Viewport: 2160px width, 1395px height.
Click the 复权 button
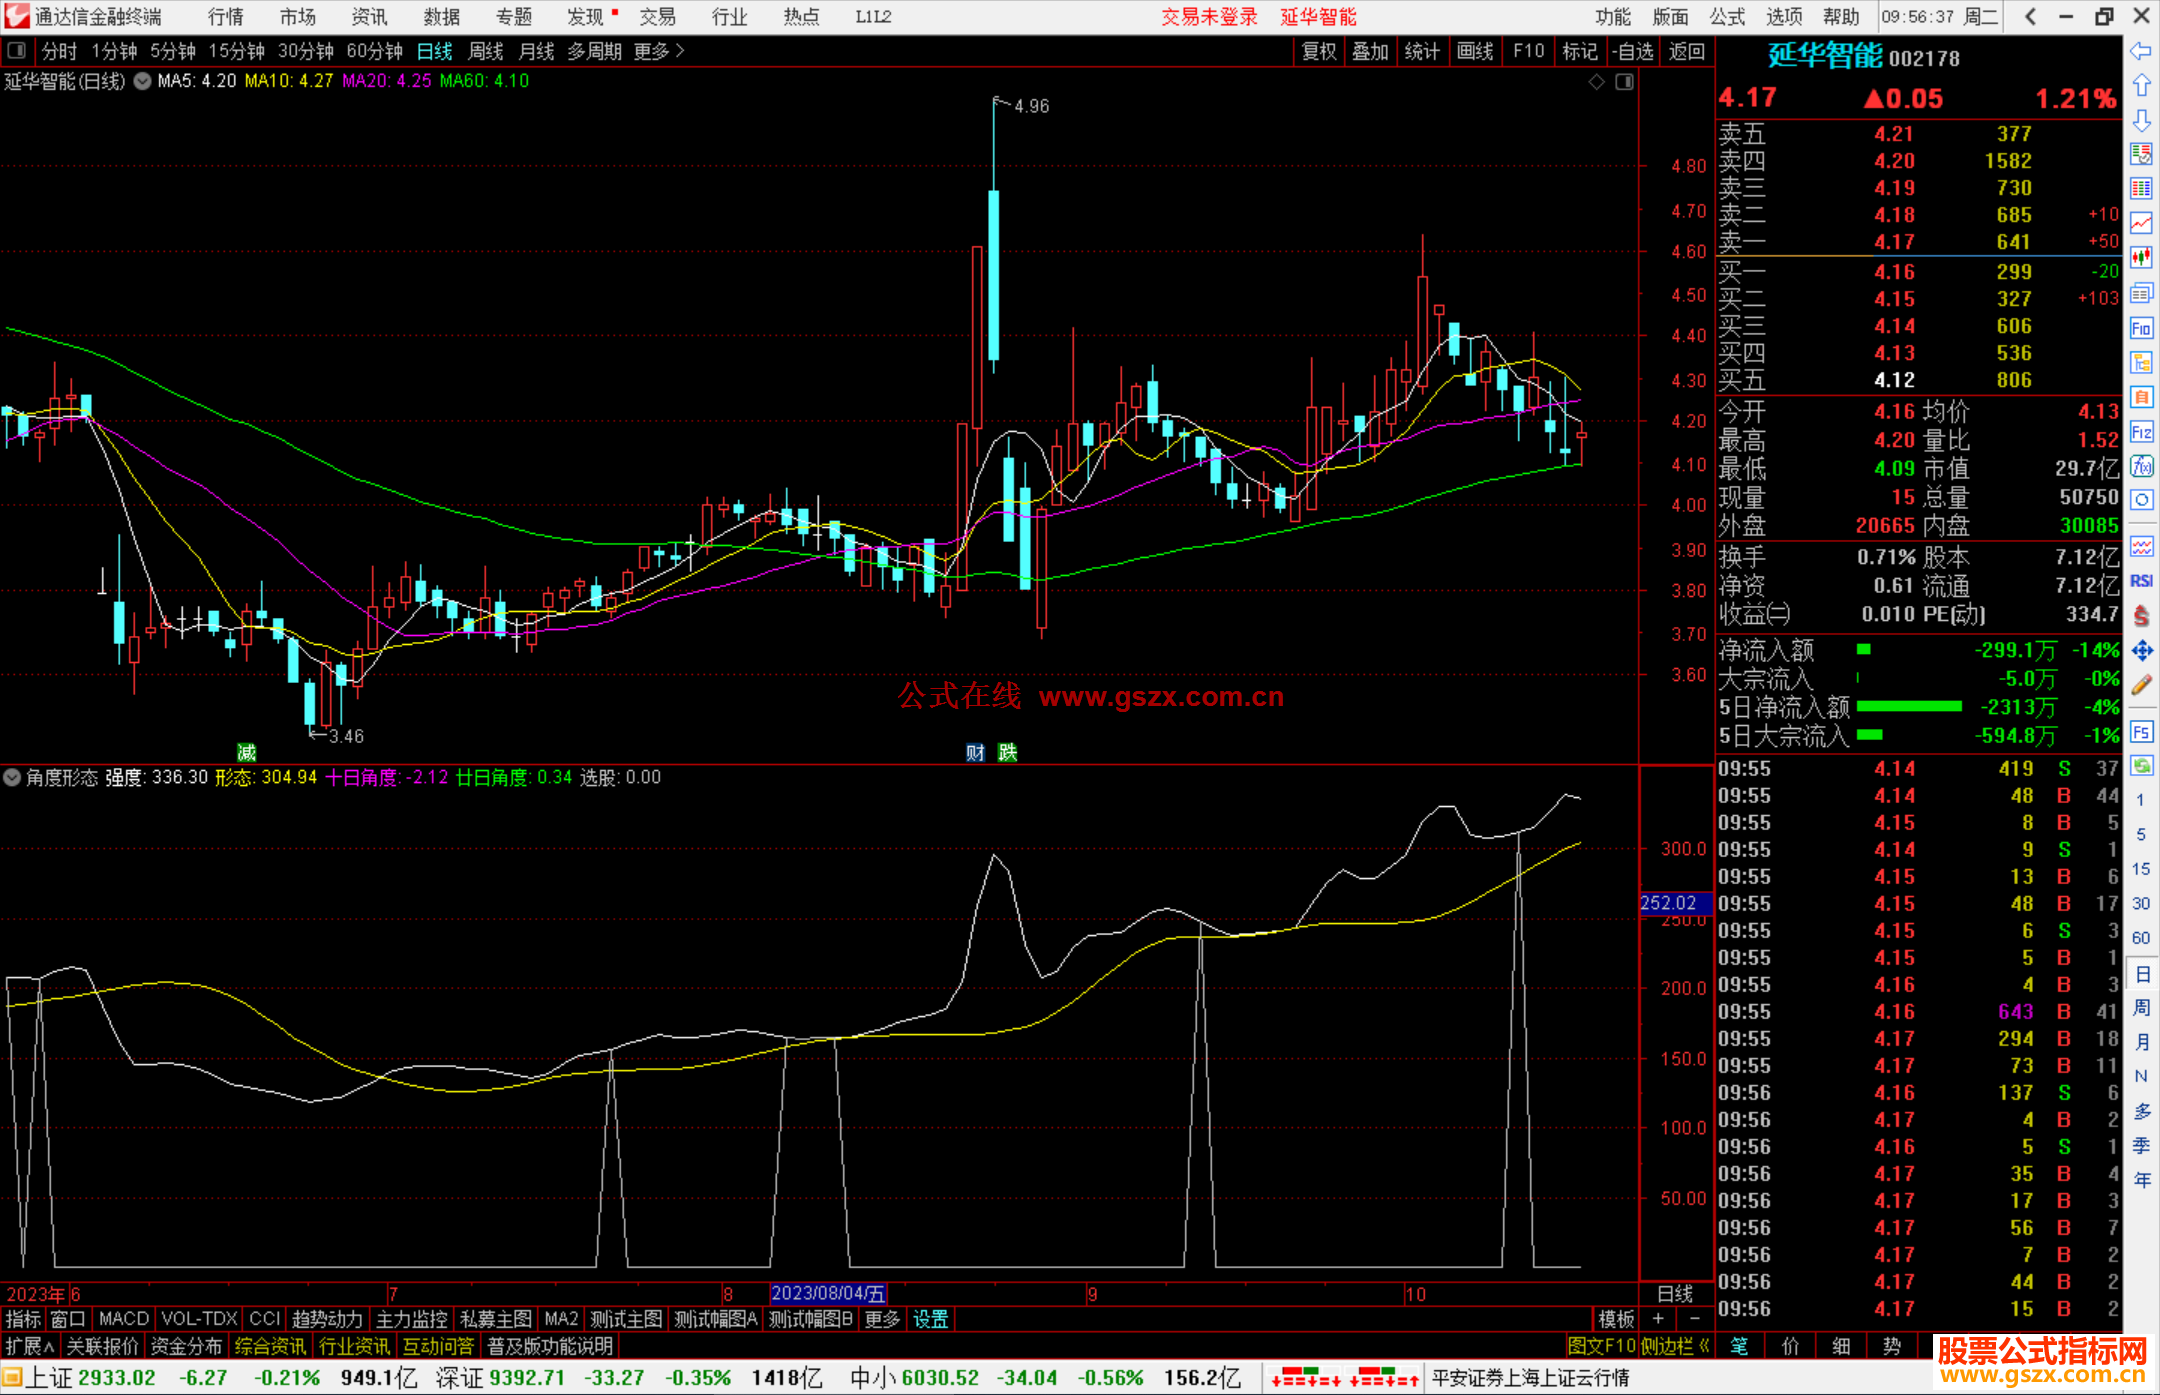pos(1319,51)
